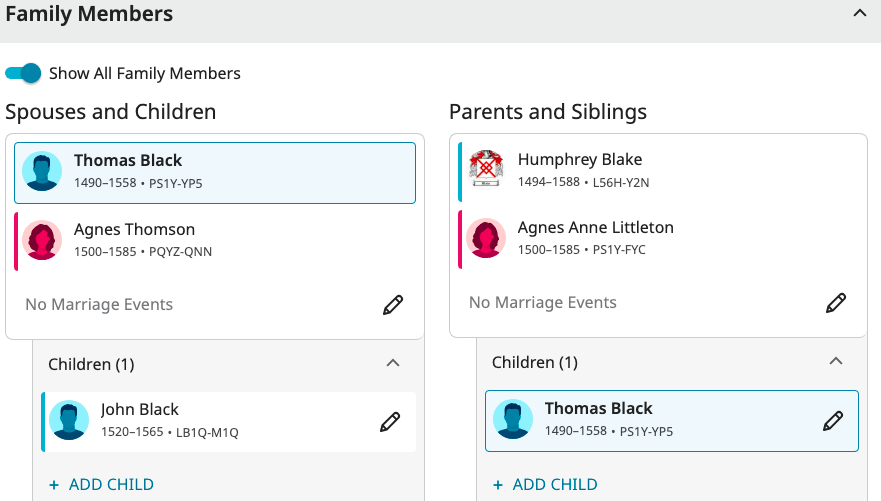Collapse the Family Members section
The width and height of the screenshot is (881, 501).
(859, 14)
